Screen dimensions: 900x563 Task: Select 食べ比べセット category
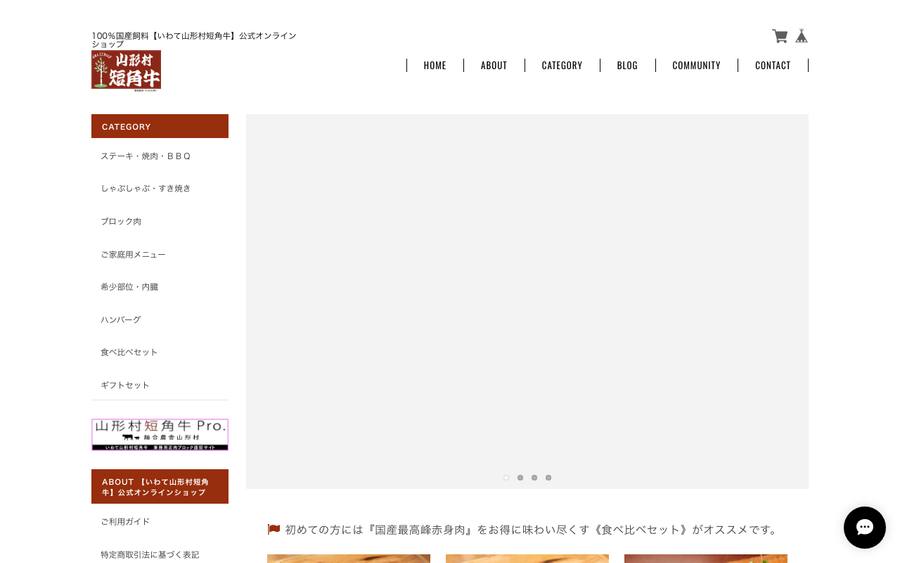(x=129, y=352)
